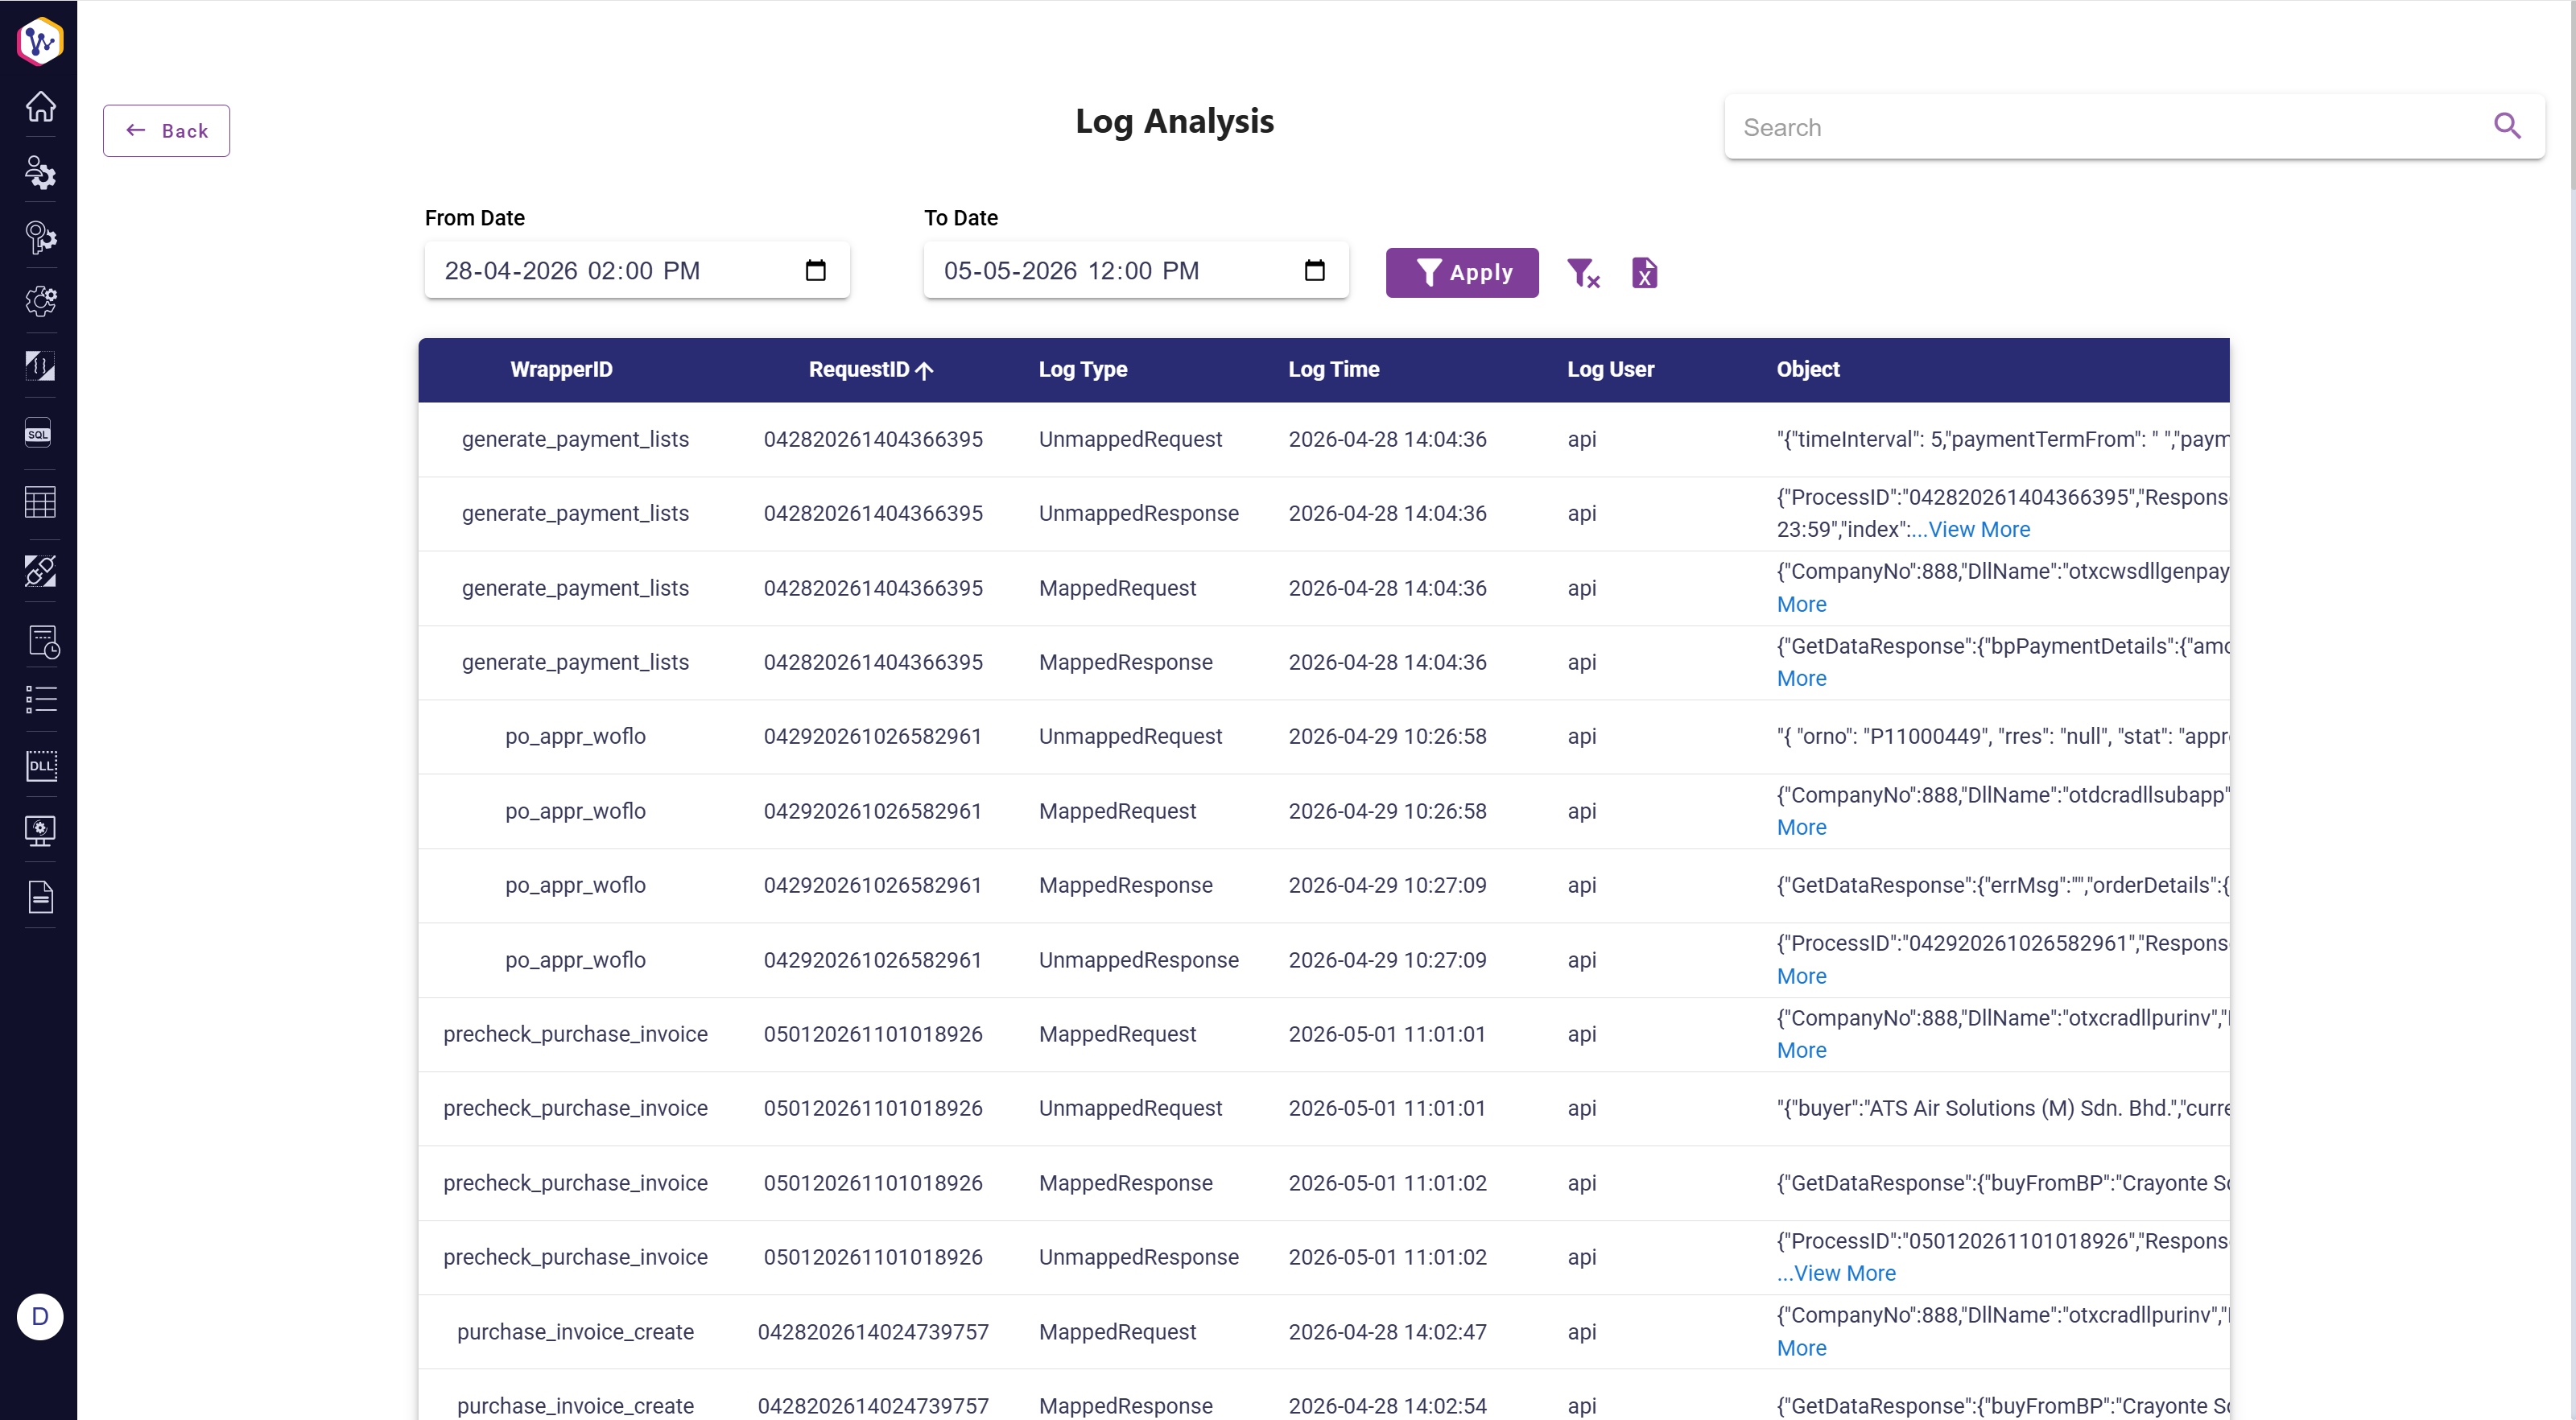This screenshot has height=1420, width=2576.
Task: Open the monitor settings sidebar icon
Action: tap(40, 830)
